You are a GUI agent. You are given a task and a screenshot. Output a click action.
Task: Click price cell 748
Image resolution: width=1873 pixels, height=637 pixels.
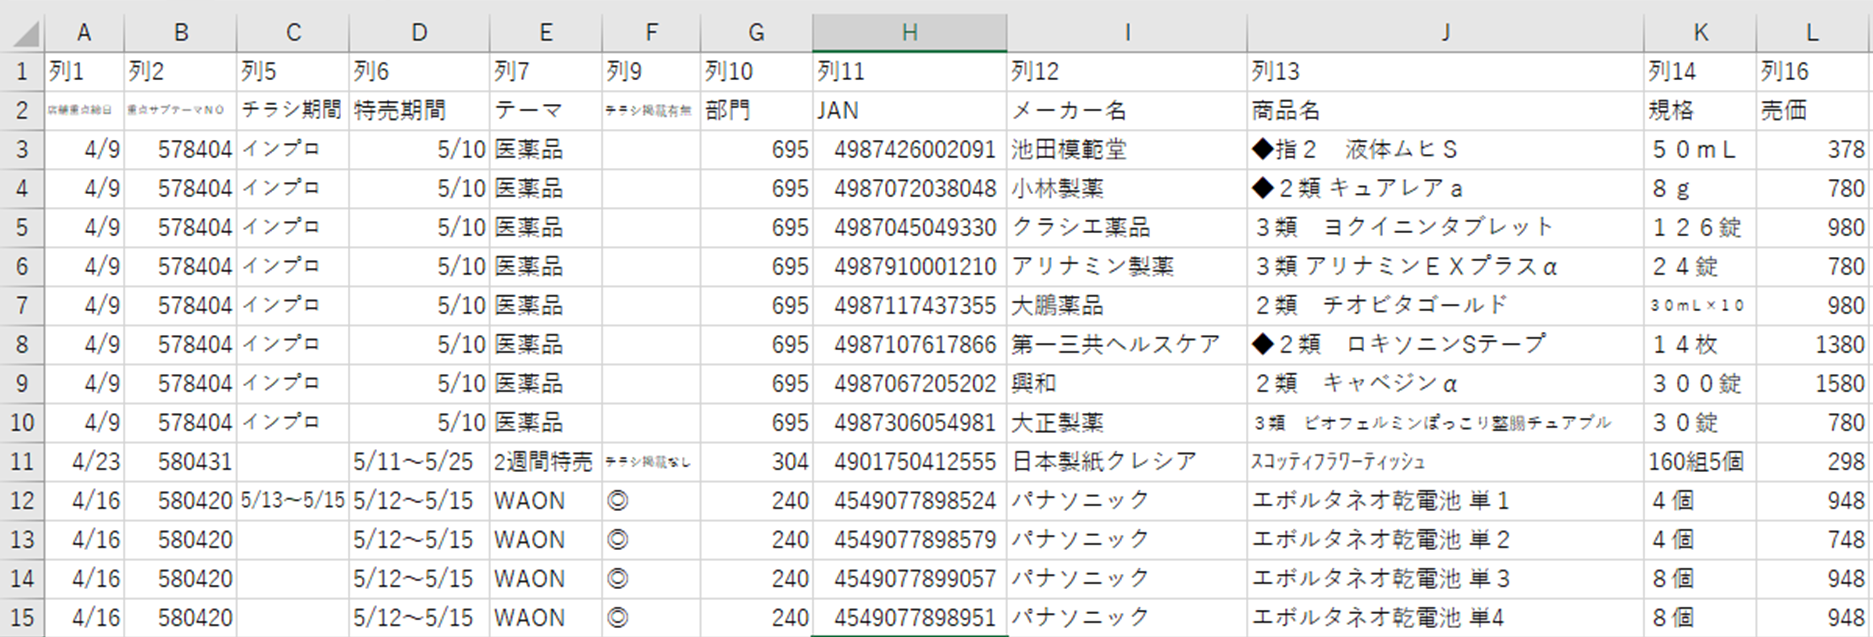1812,539
